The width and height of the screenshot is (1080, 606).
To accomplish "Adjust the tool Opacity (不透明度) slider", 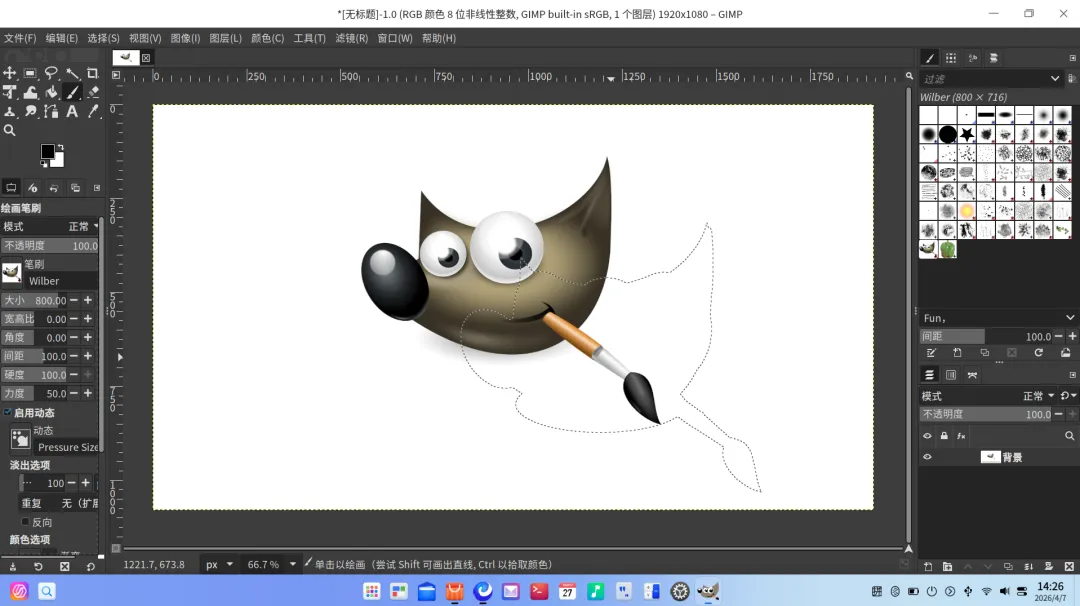I will [x=50, y=245].
